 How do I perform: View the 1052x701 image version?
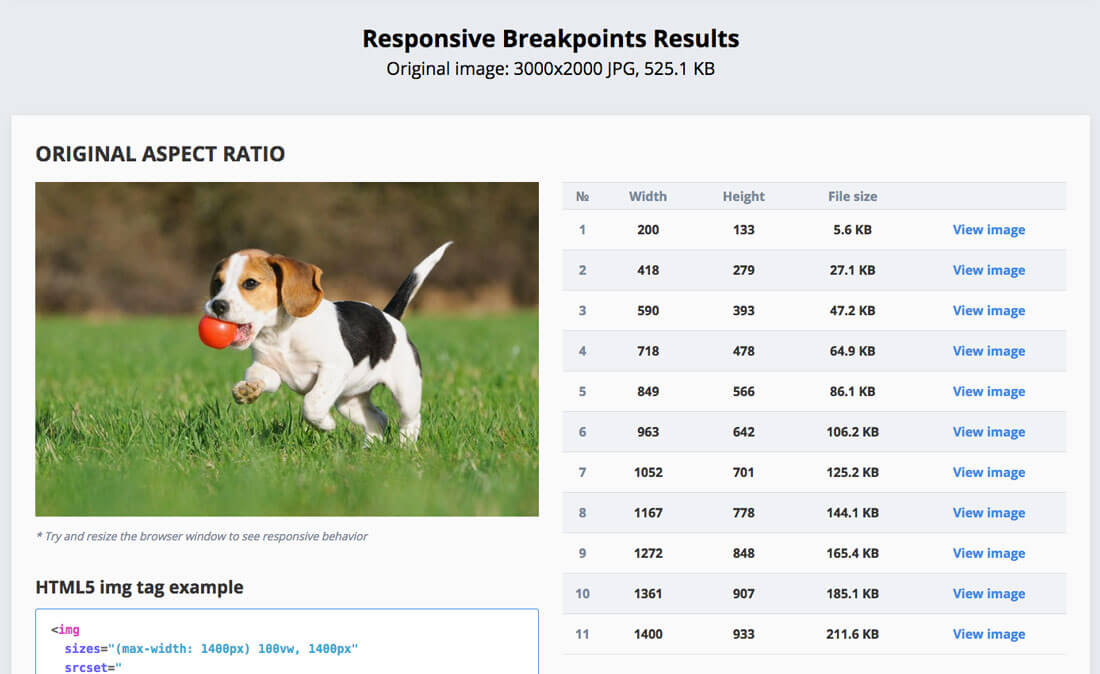(x=988, y=473)
